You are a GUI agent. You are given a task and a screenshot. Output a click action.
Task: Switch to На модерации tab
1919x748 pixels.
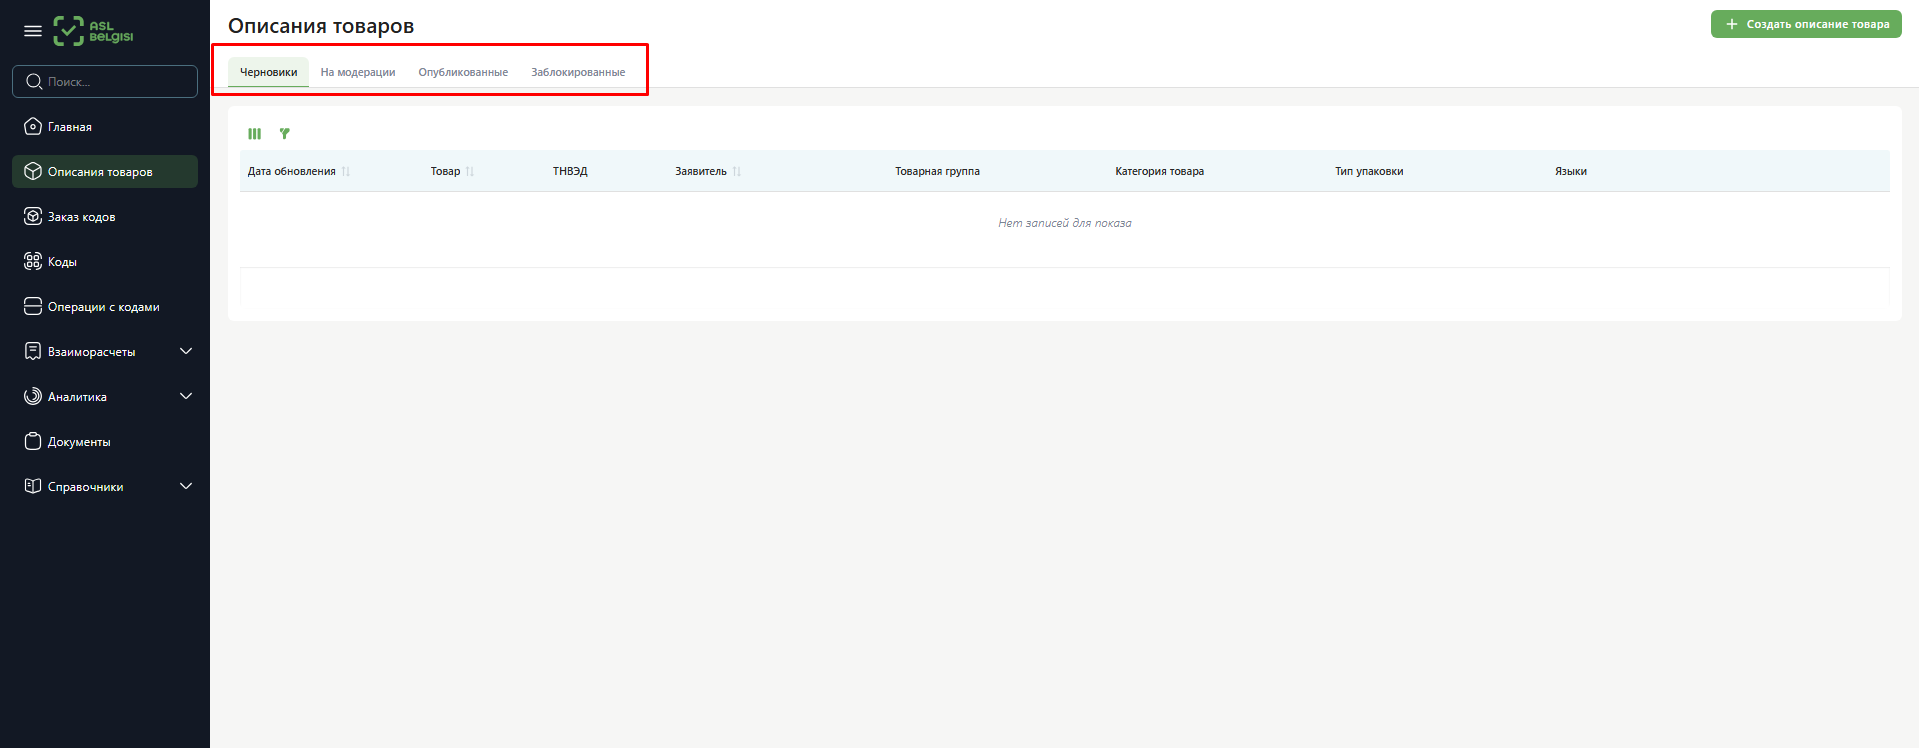pyautogui.click(x=358, y=72)
